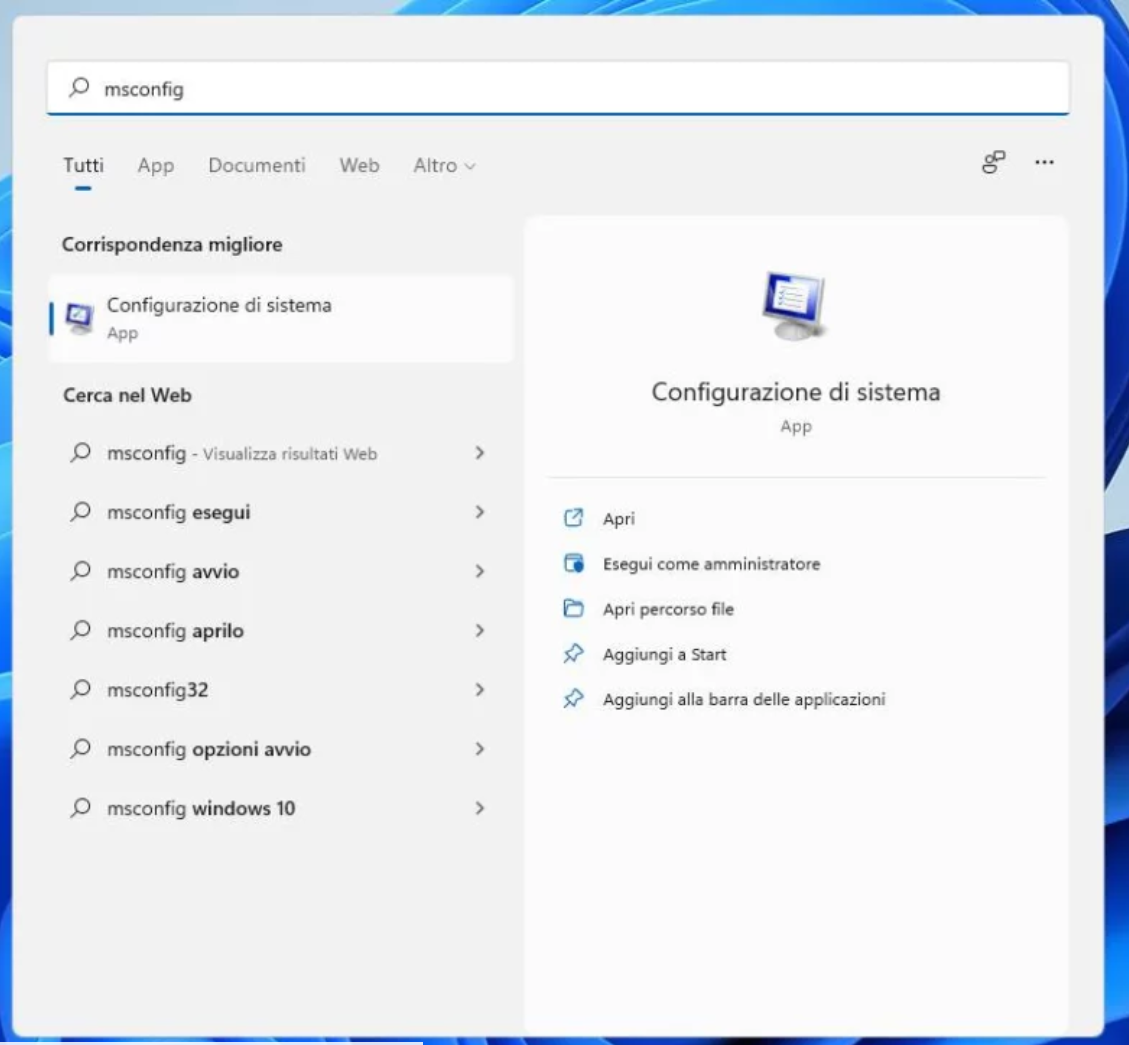Select suggestion msconfig aprilo
This screenshot has height=1045, width=1129.
point(281,631)
